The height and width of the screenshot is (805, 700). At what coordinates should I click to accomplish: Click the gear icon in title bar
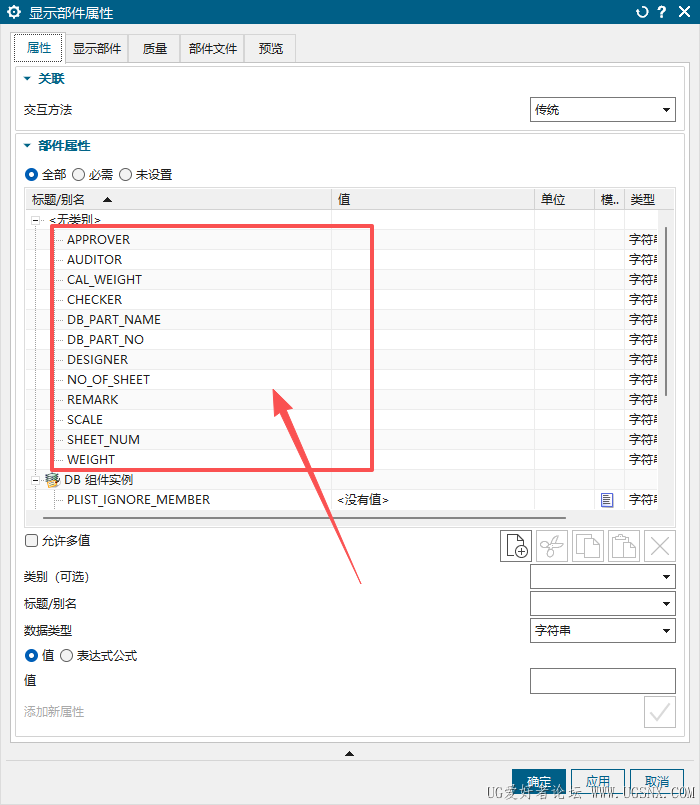click(14, 12)
